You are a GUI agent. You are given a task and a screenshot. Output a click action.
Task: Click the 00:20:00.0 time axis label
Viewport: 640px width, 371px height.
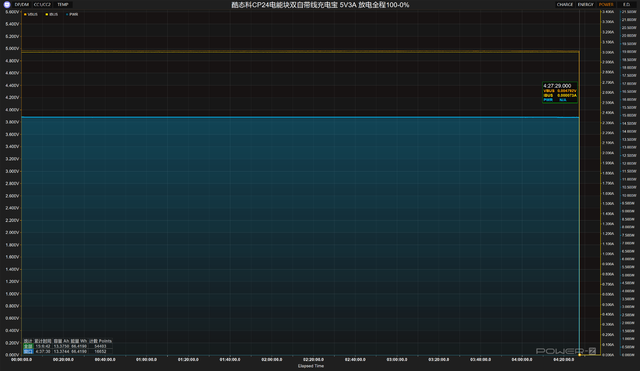[x=63, y=360]
